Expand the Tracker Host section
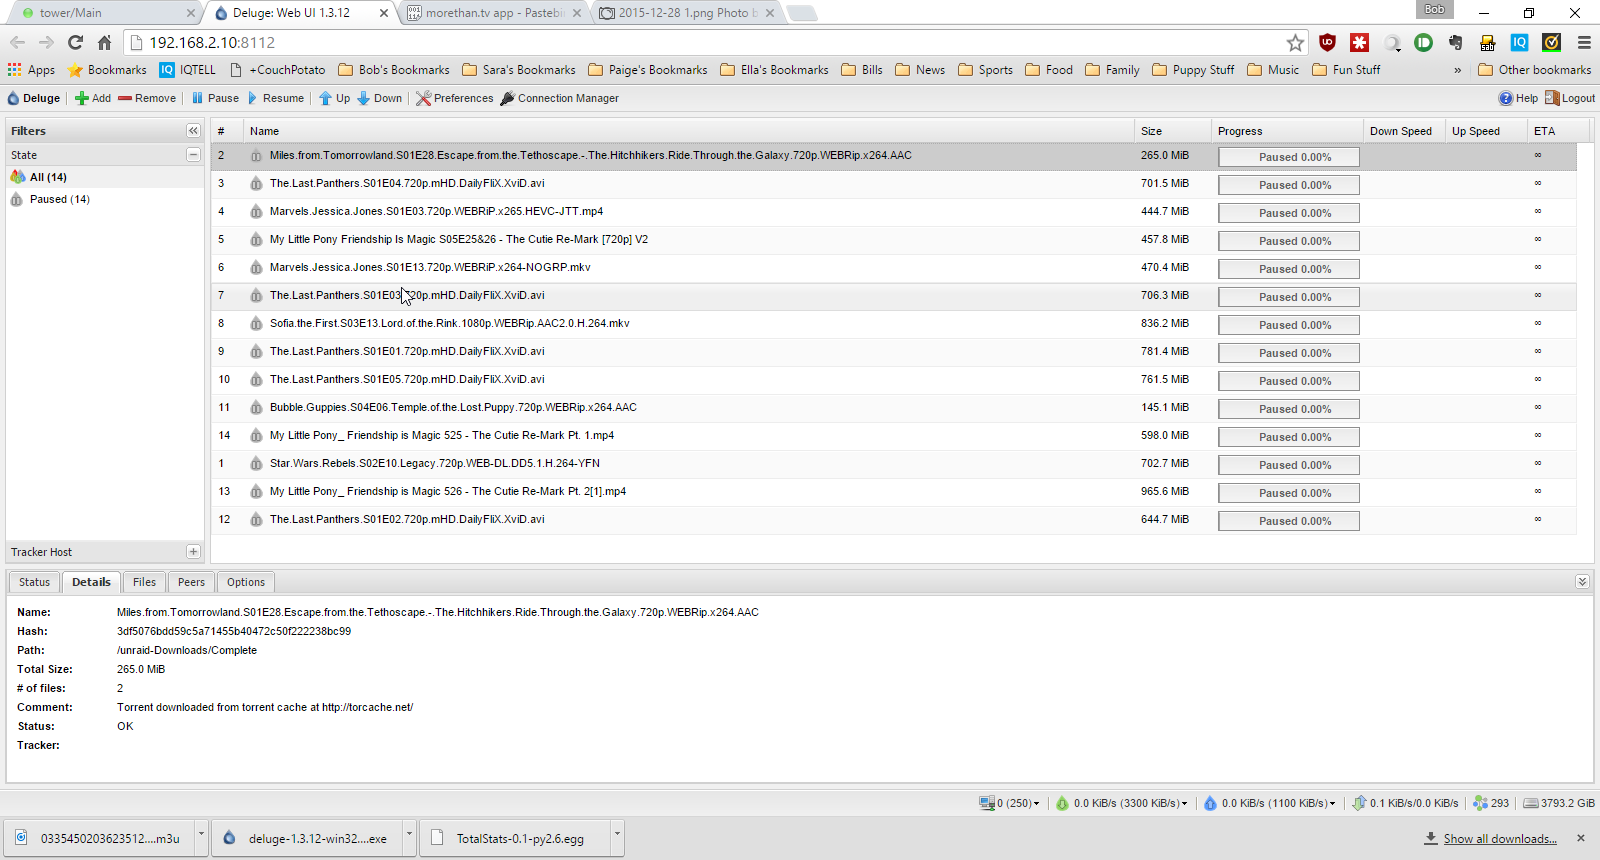The height and width of the screenshot is (860, 1600). pyautogui.click(x=193, y=552)
